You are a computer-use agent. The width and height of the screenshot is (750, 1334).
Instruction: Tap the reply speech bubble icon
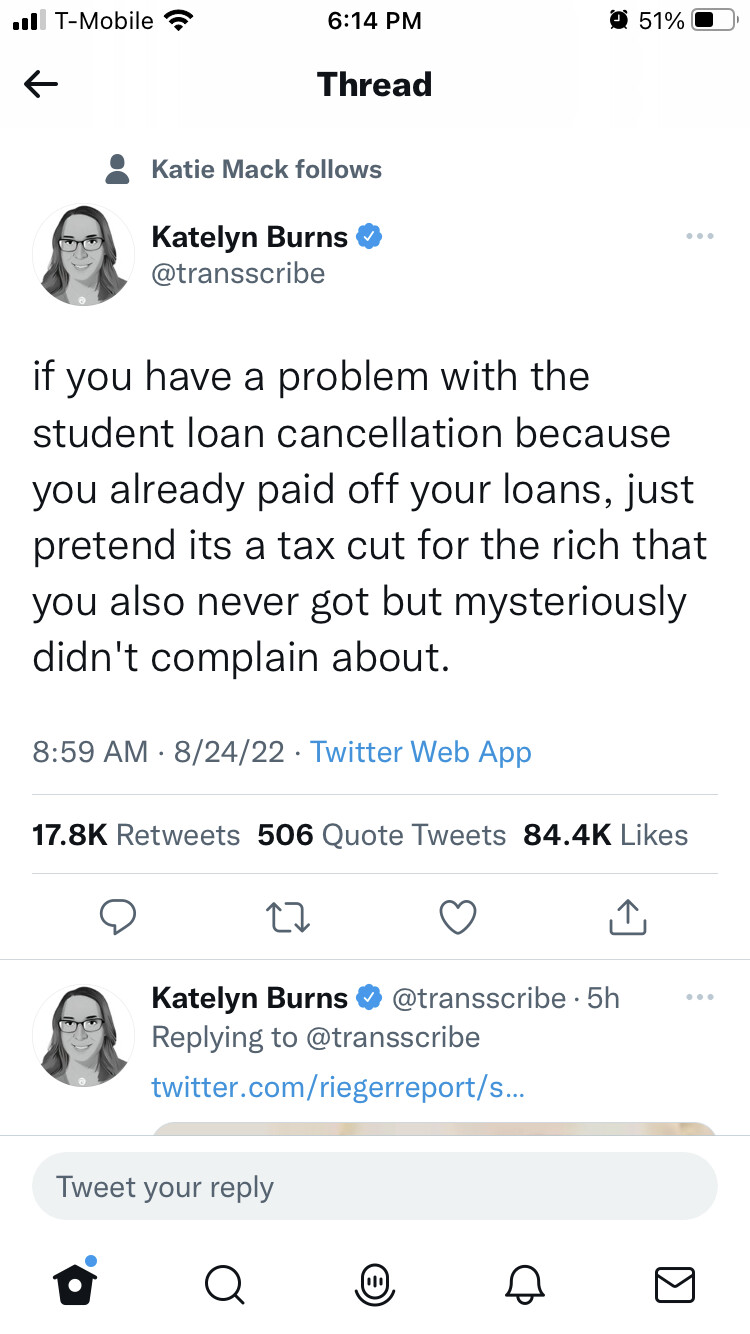coord(119,916)
